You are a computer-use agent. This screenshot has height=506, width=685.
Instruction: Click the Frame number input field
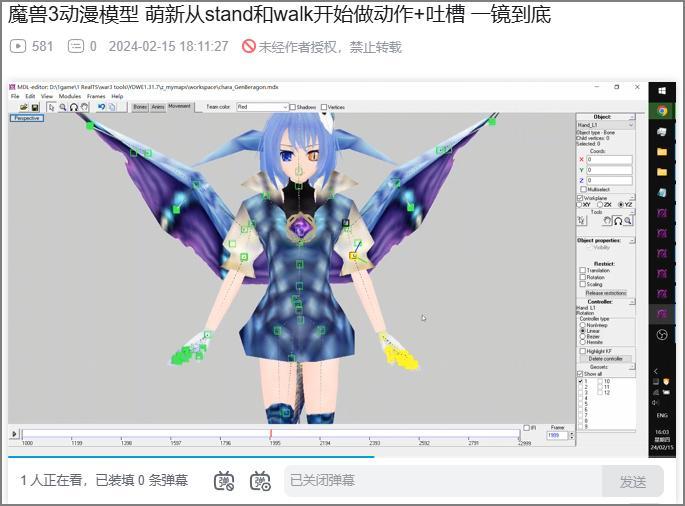click(x=554, y=436)
